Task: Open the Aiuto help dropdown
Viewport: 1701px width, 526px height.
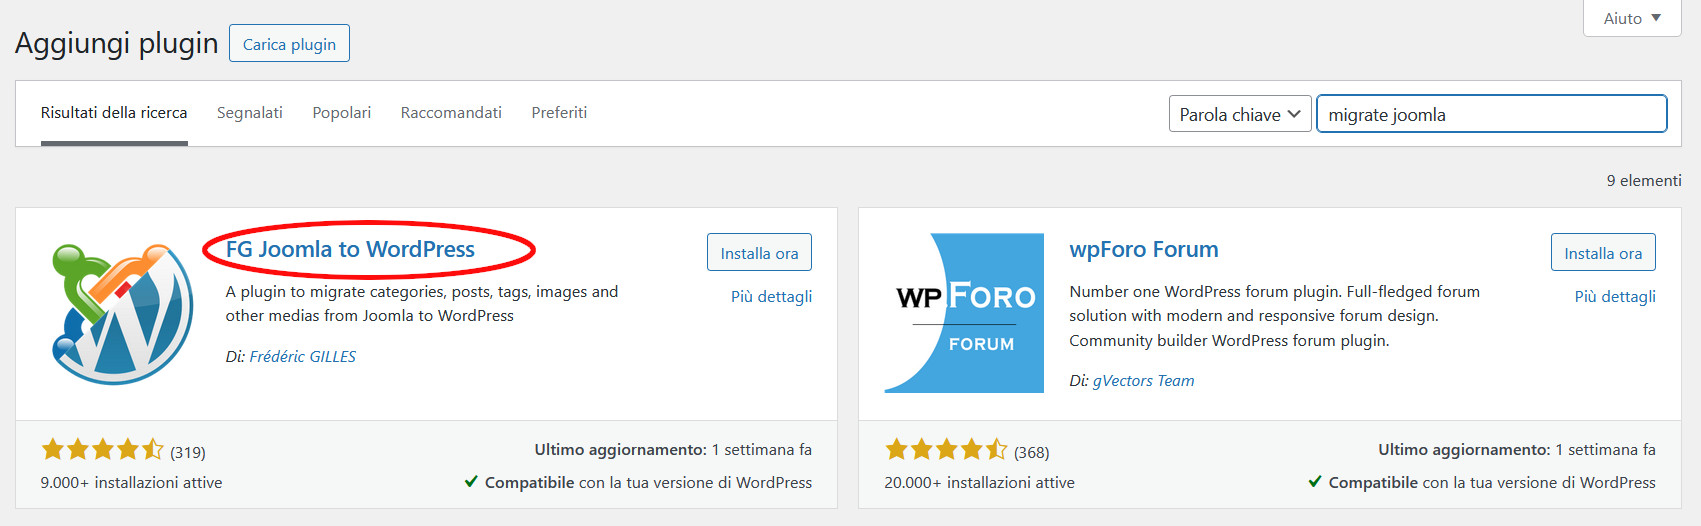Action: point(1632,18)
